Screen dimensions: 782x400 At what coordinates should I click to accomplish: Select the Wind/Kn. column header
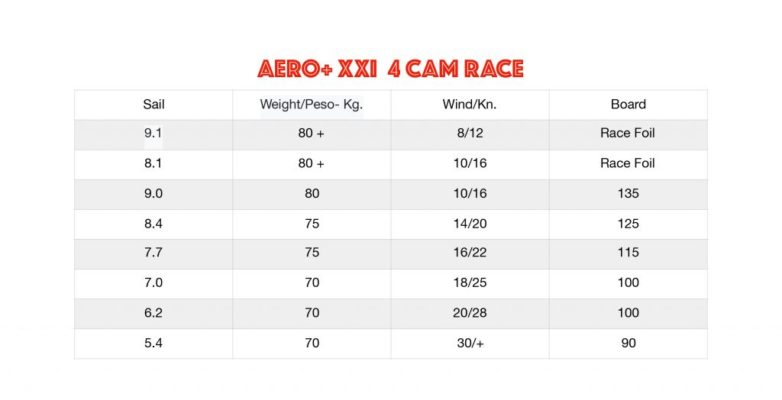[470, 104]
